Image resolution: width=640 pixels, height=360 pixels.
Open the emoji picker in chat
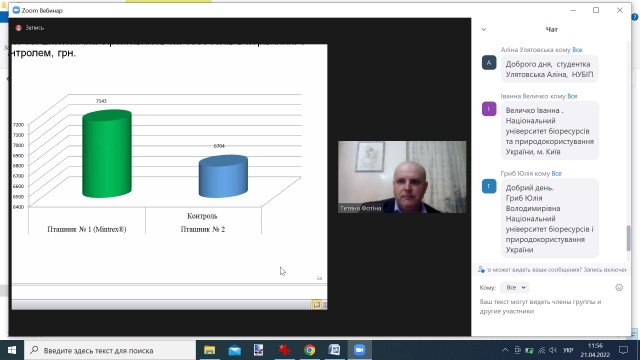click(x=619, y=288)
